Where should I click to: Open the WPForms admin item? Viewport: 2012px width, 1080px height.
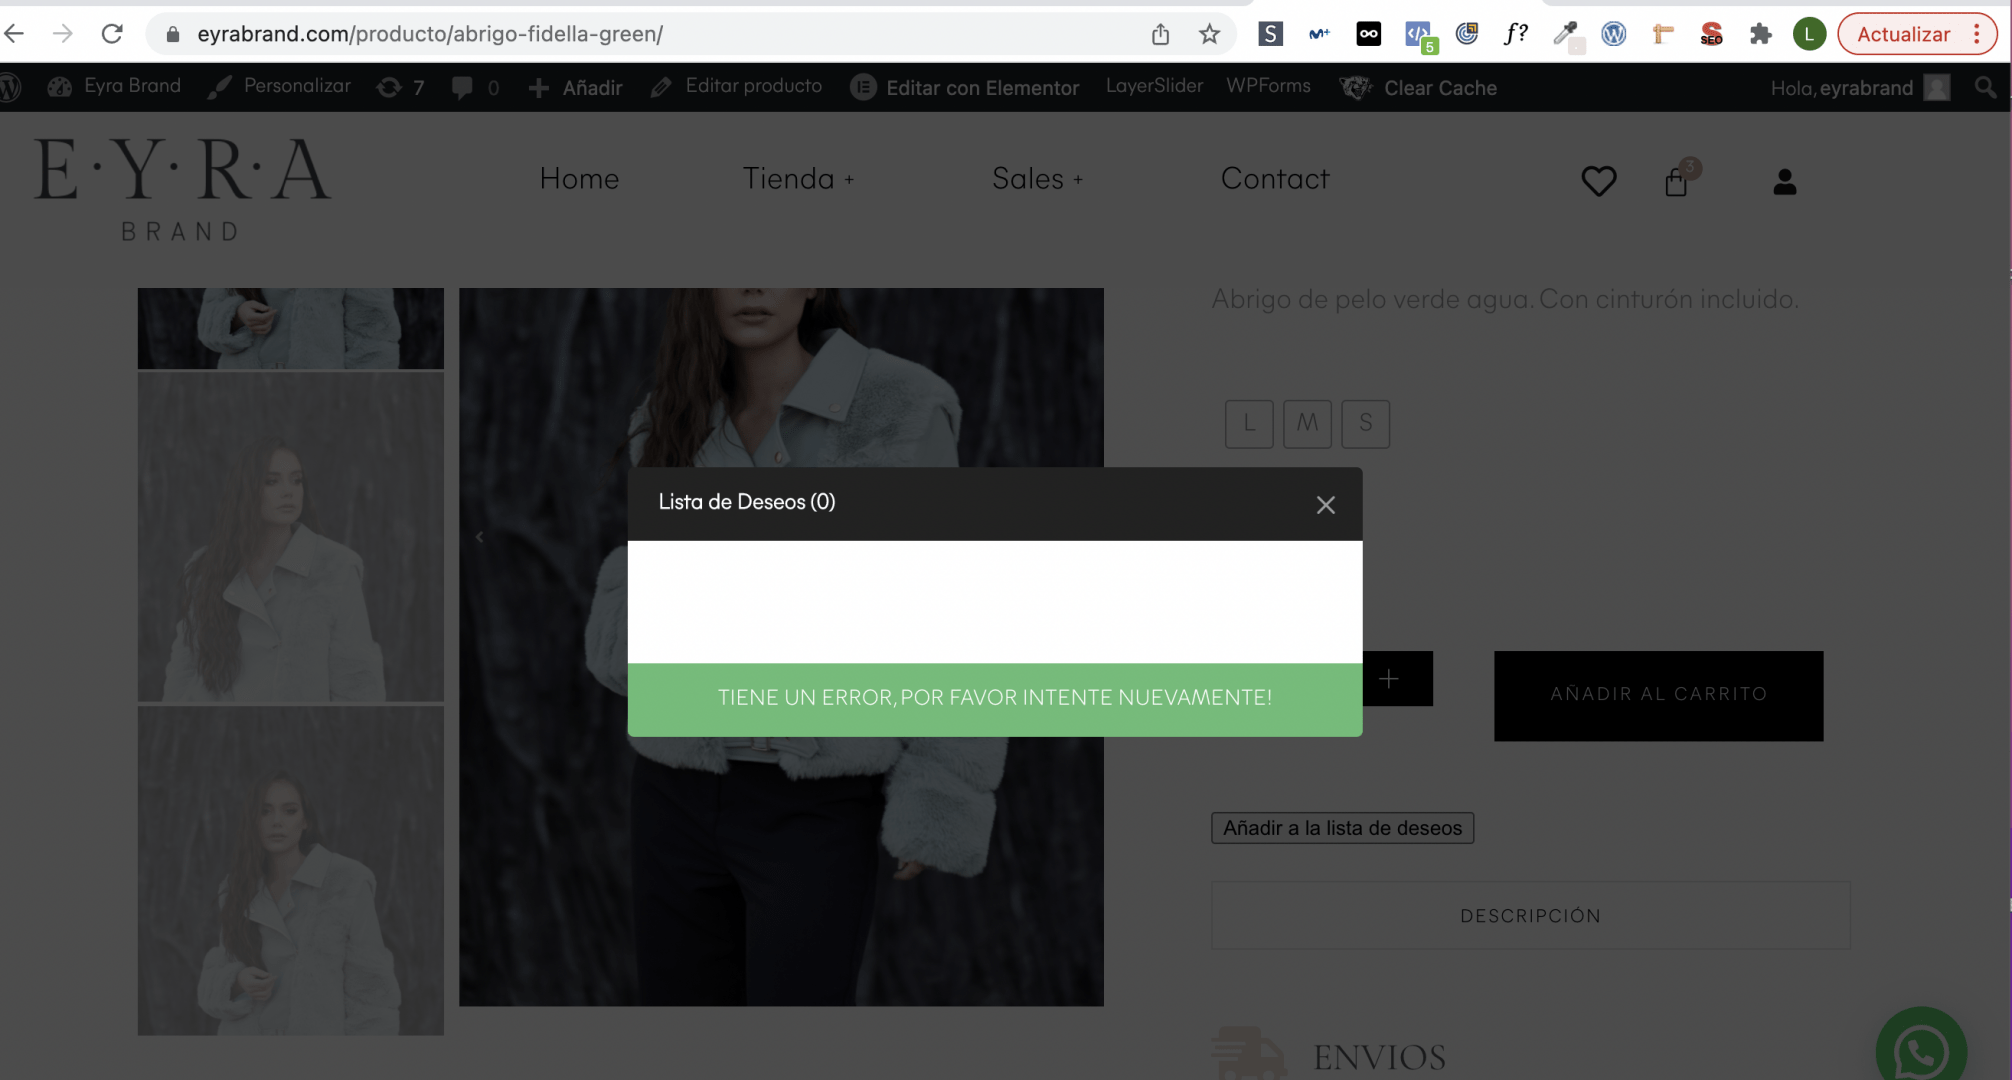point(1268,86)
